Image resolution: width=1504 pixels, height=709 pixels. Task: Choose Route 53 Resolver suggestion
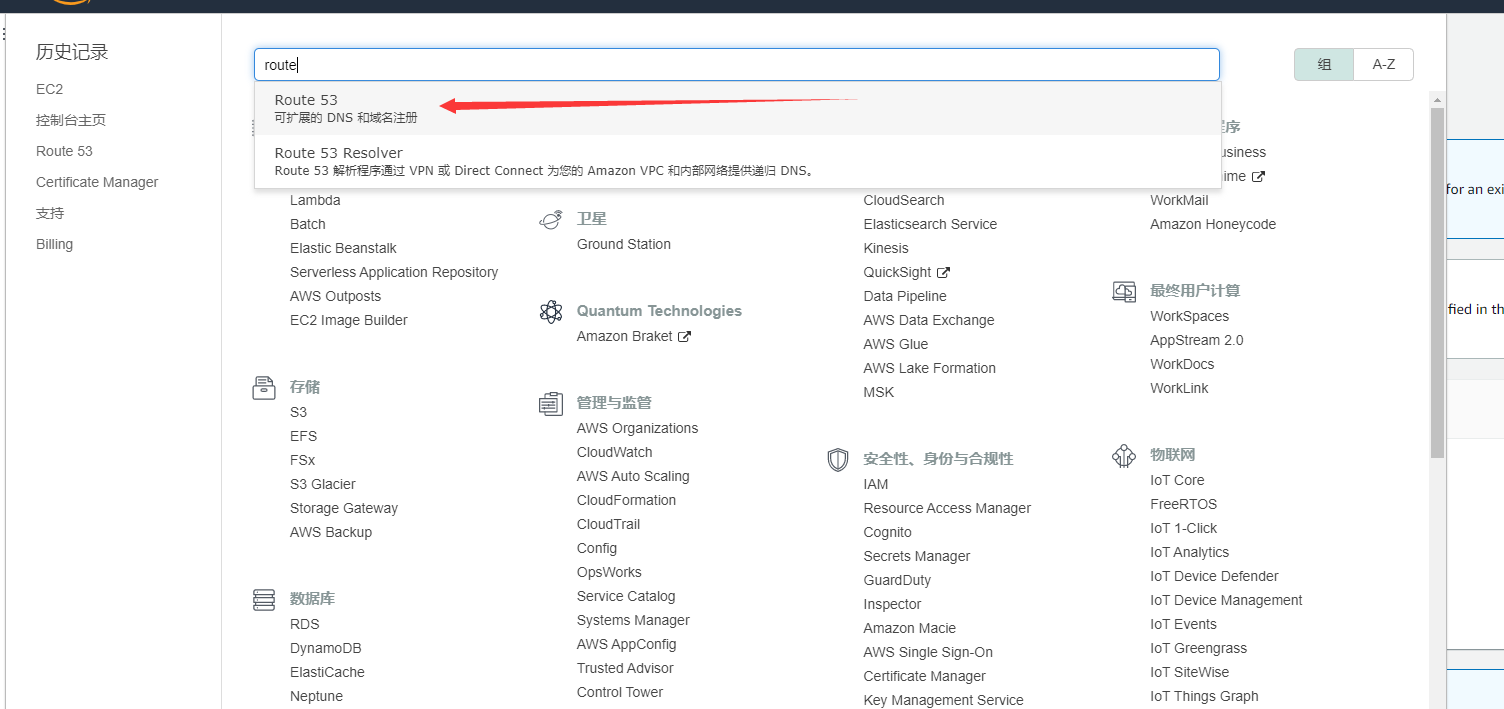point(339,153)
